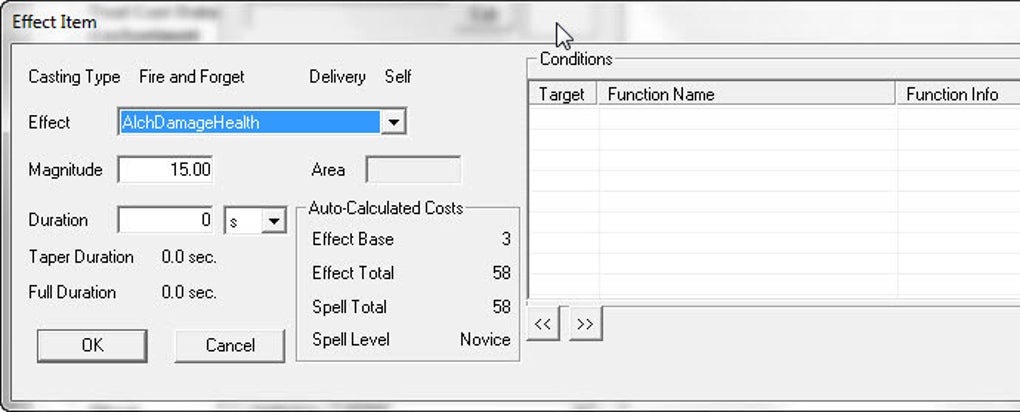The image size is (1020, 412).
Task: Click the Function Name column header
Action: click(x=747, y=94)
